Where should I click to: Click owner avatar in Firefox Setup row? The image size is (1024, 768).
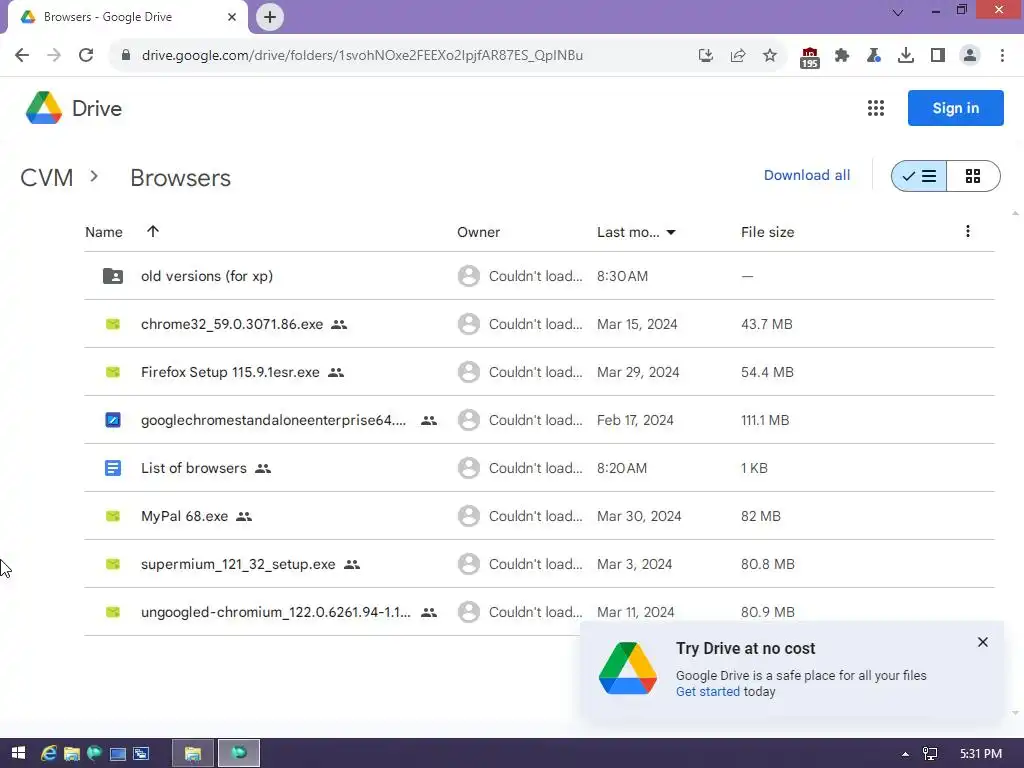[x=468, y=372]
